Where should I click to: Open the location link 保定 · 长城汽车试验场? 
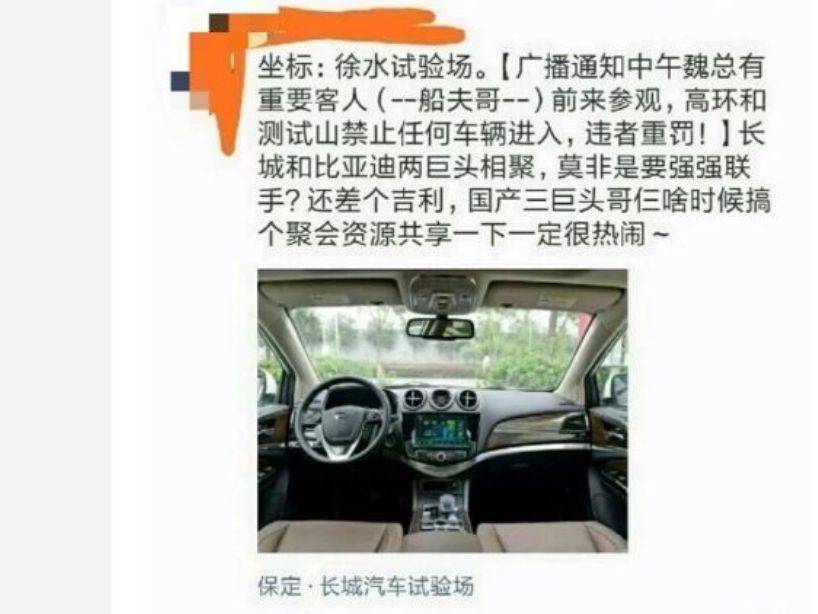point(366,586)
